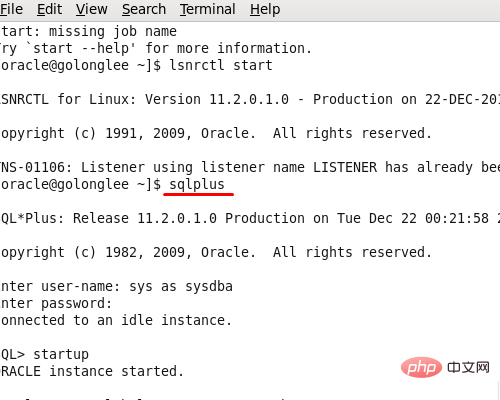Click the 'lsnrctl start' command text
The width and height of the screenshot is (500, 400).
click(221, 65)
